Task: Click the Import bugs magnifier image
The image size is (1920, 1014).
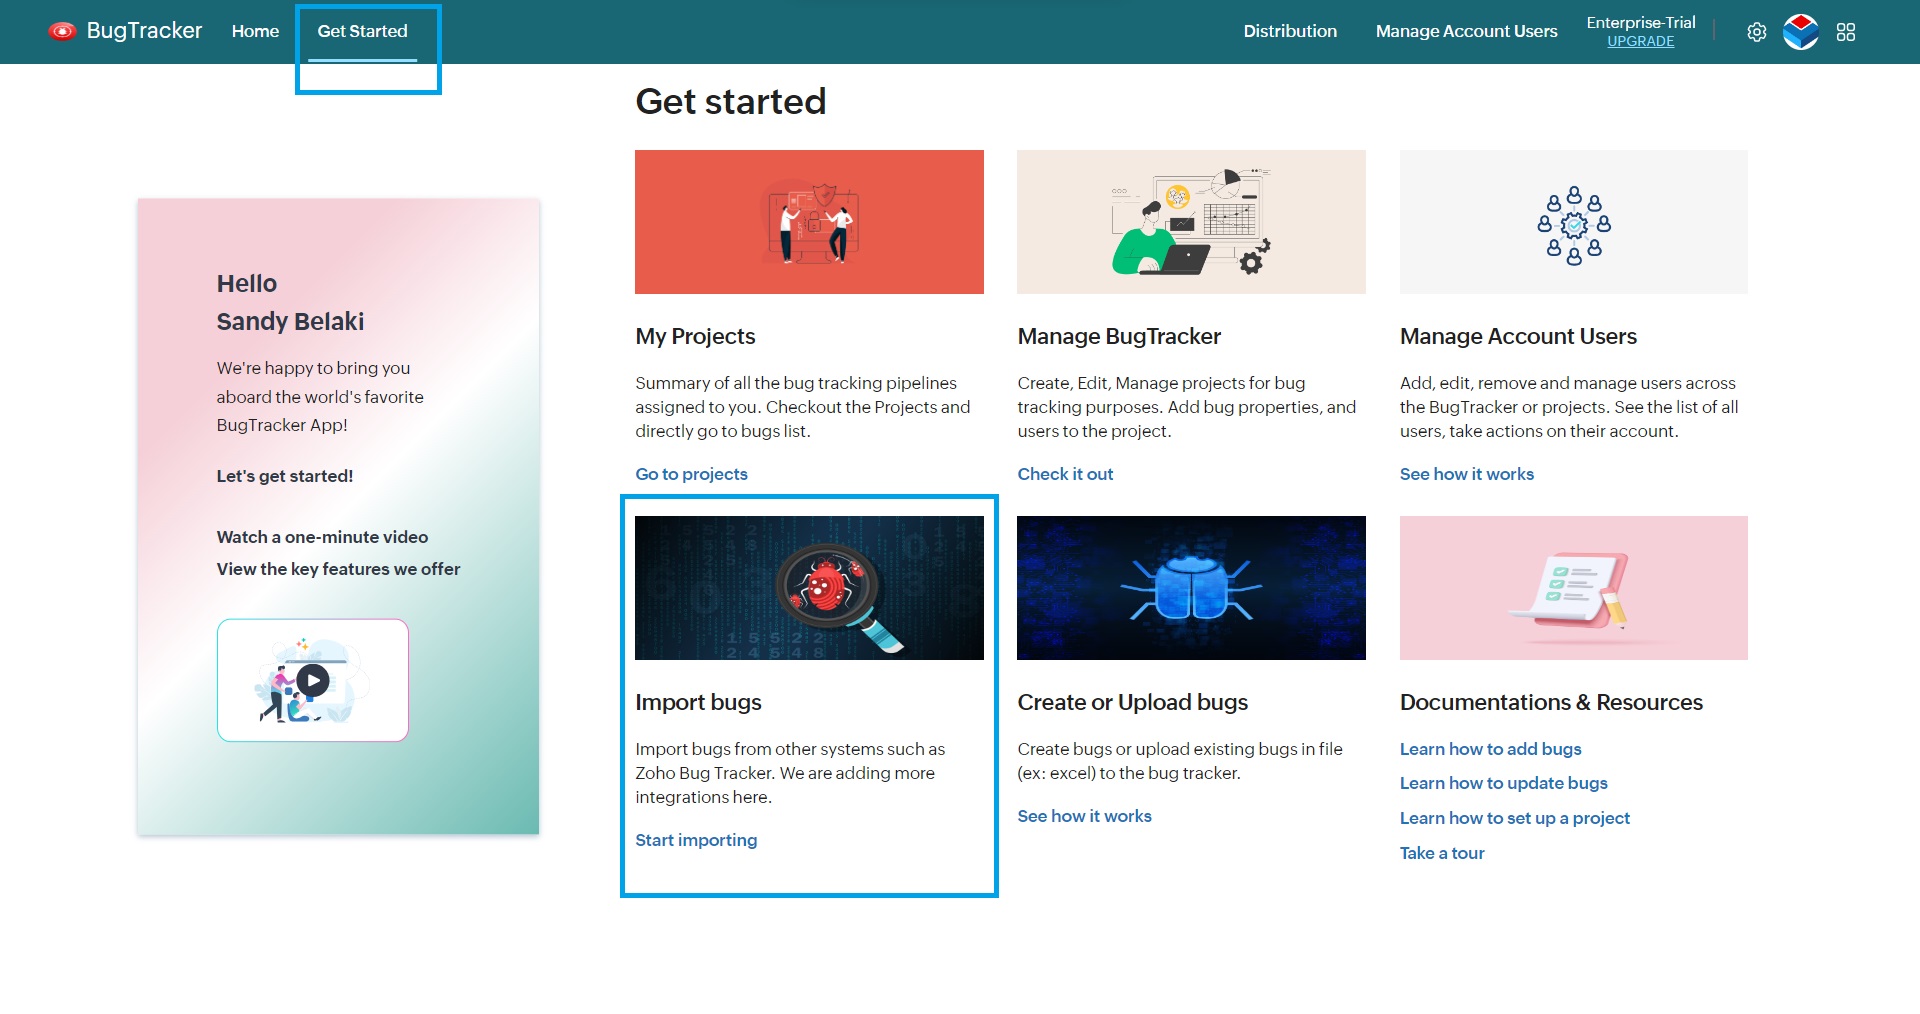Action: (x=809, y=588)
